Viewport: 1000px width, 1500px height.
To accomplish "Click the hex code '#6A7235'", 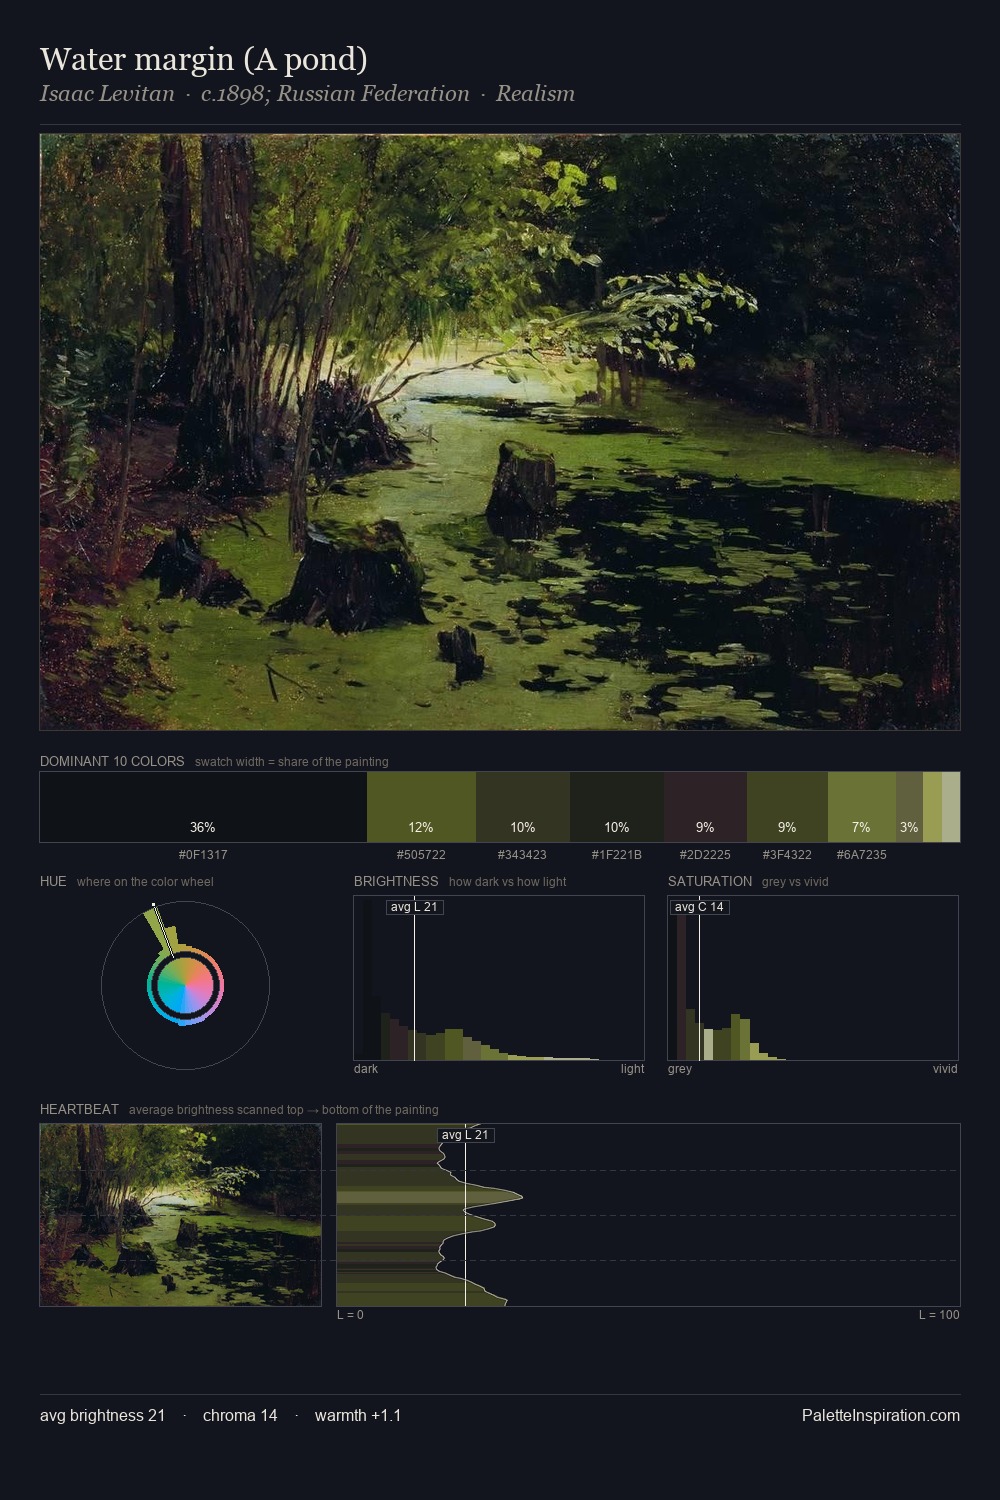I will click(x=861, y=855).
